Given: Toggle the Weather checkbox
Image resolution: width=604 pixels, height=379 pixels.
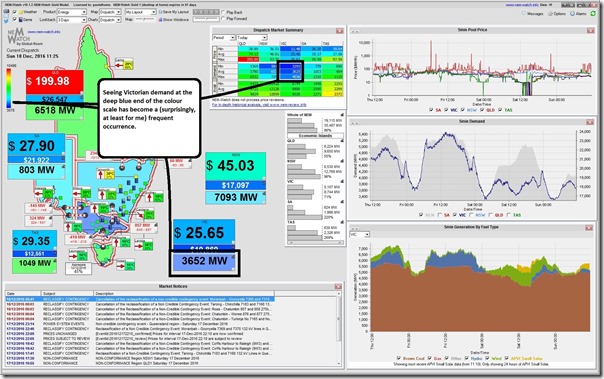Looking at the screenshot, I should point(15,12).
